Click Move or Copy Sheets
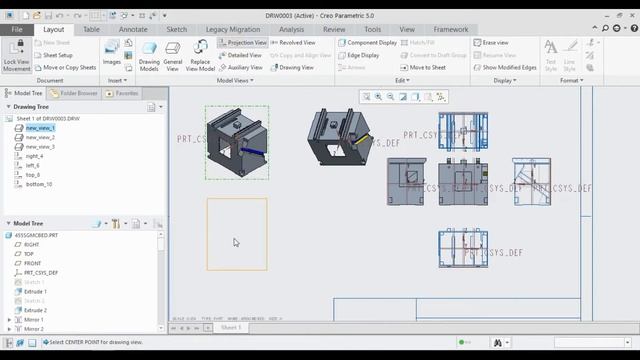Screen dimensions: 640x360 [x=65, y=67]
